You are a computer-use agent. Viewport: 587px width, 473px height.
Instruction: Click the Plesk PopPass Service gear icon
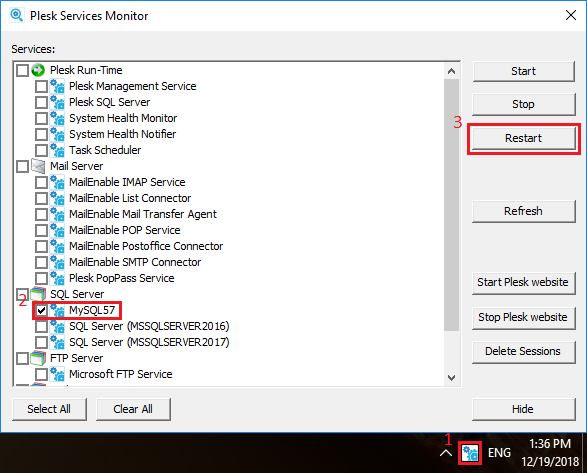(57, 278)
